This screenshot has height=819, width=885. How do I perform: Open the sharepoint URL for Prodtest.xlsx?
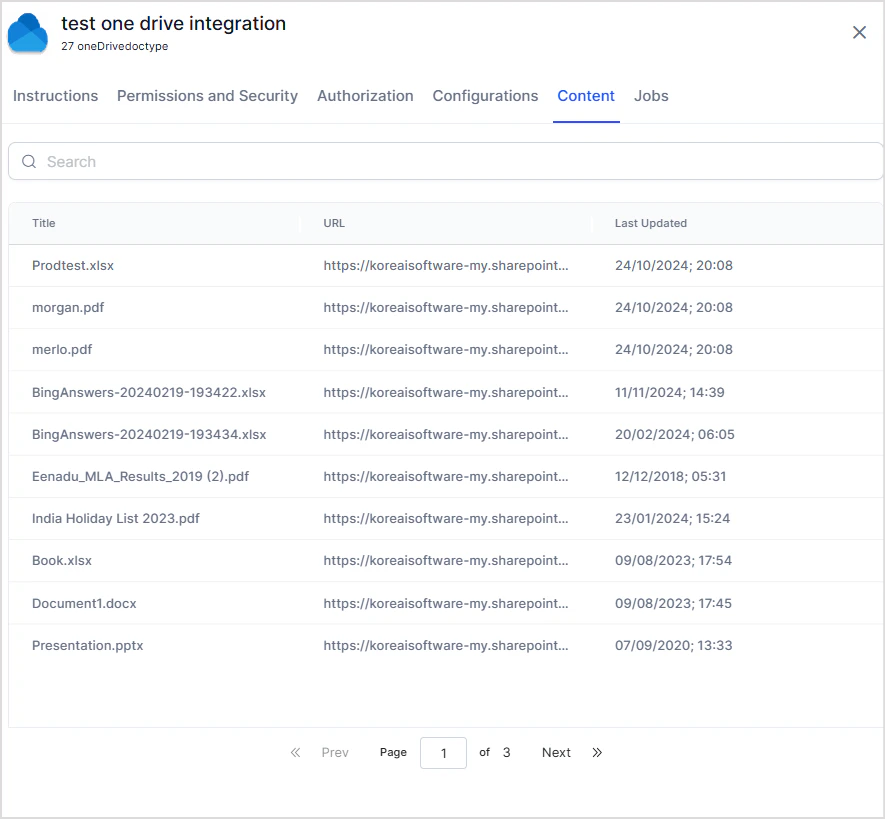(x=446, y=265)
